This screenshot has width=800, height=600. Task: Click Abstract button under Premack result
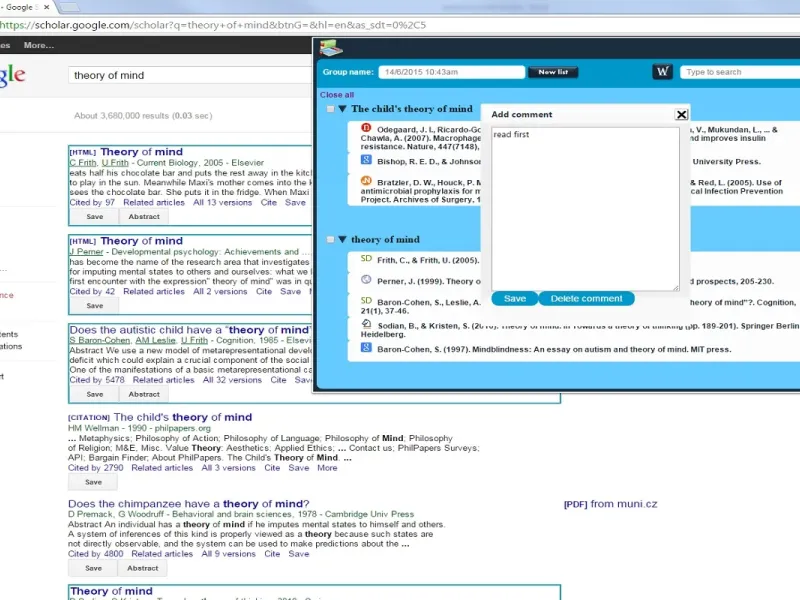[x=142, y=568]
